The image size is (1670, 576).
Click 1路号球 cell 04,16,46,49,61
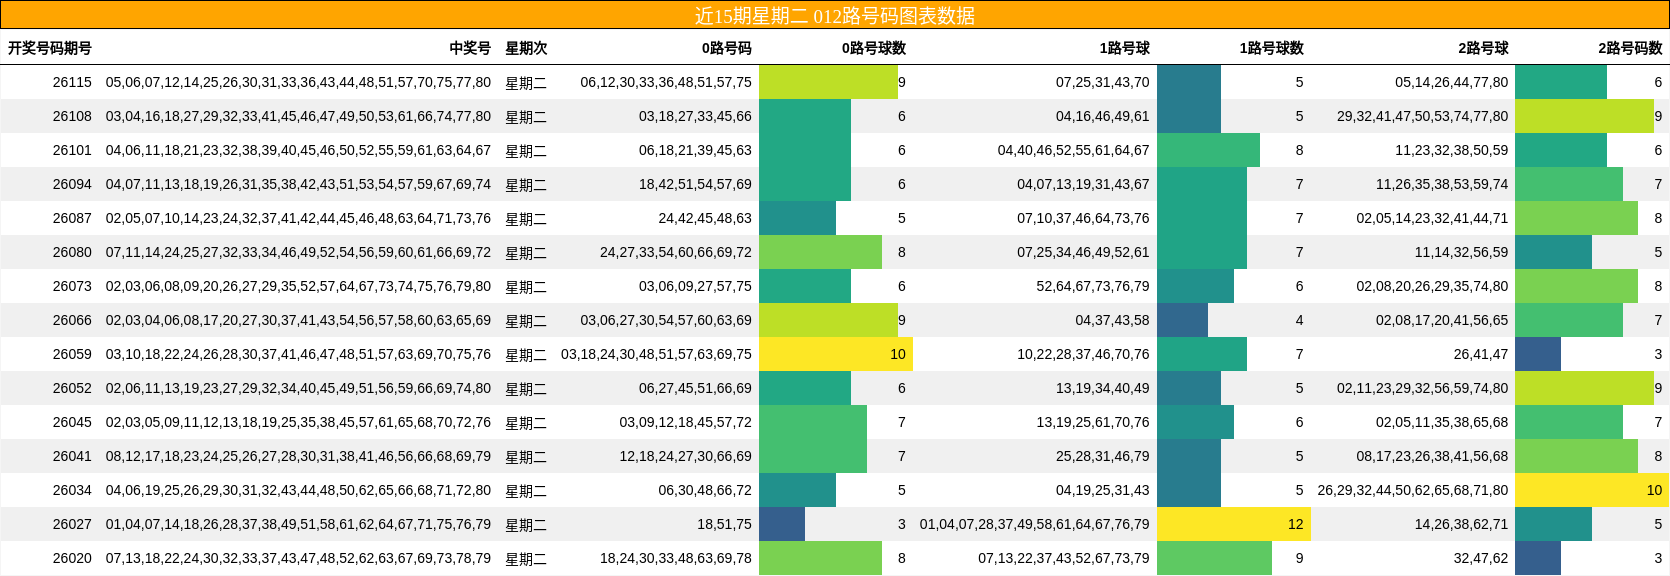[x=1103, y=116]
